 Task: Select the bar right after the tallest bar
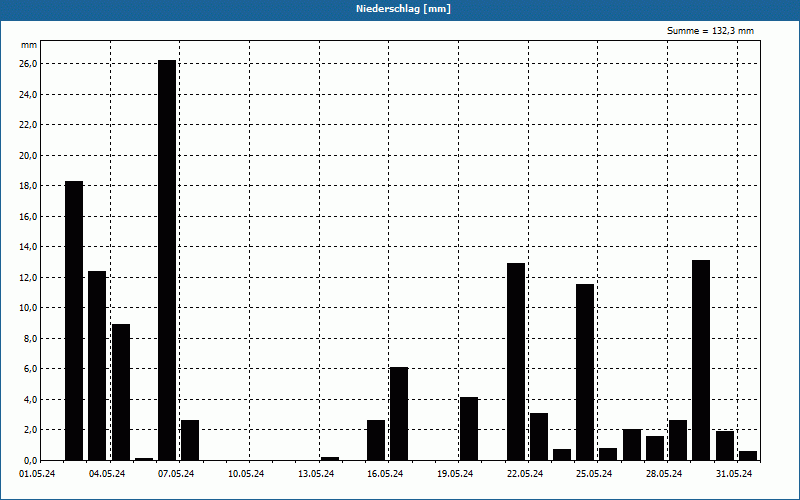(190, 440)
